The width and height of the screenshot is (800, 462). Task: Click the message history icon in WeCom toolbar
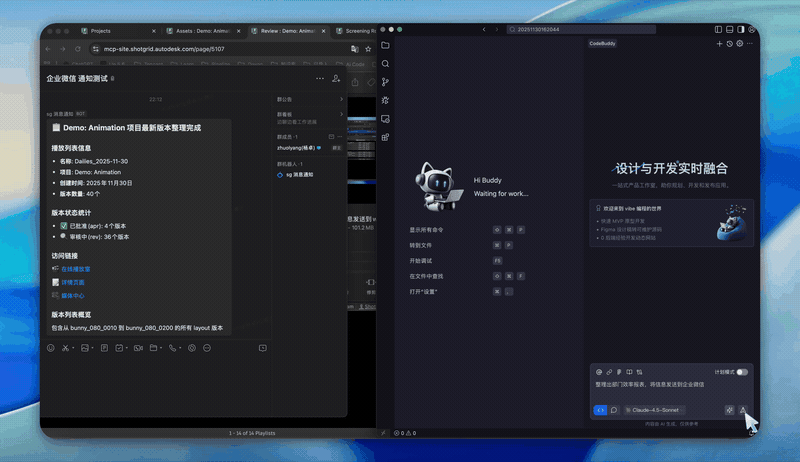pyautogui.click(x=263, y=348)
